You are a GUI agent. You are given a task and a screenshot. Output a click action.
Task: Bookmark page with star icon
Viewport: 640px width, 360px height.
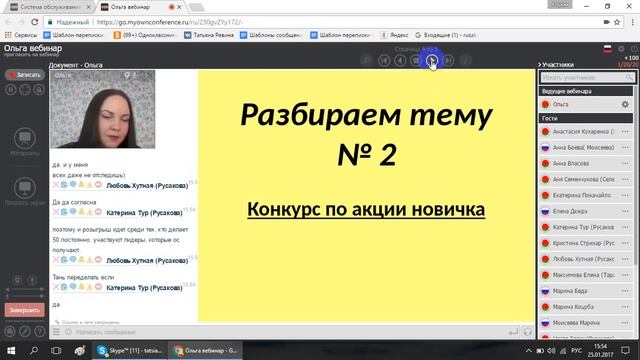(x=617, y=22)
